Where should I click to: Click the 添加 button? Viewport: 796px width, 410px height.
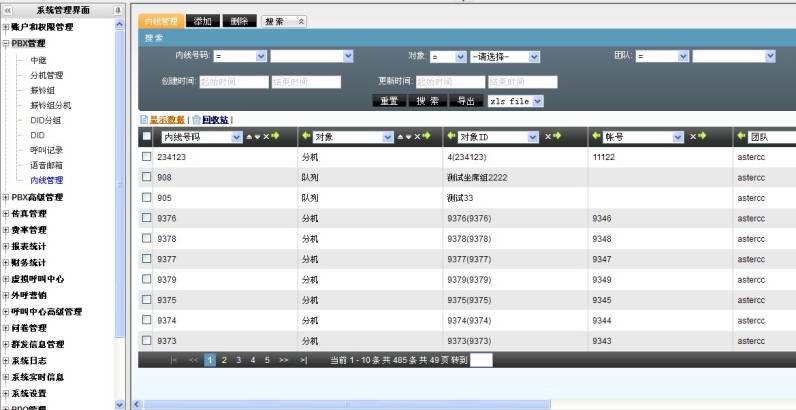[x=203, y=20]
